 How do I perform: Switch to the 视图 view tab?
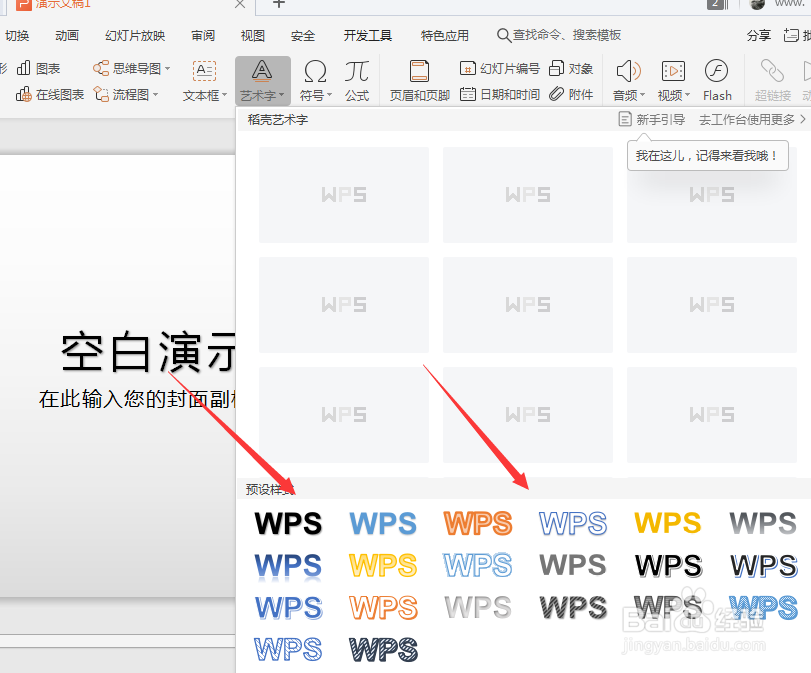(252, 36)
